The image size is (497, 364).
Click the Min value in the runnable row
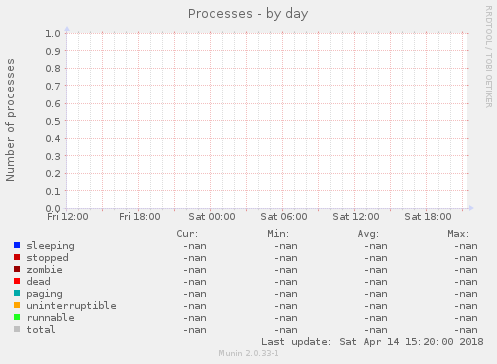point(286,318)
